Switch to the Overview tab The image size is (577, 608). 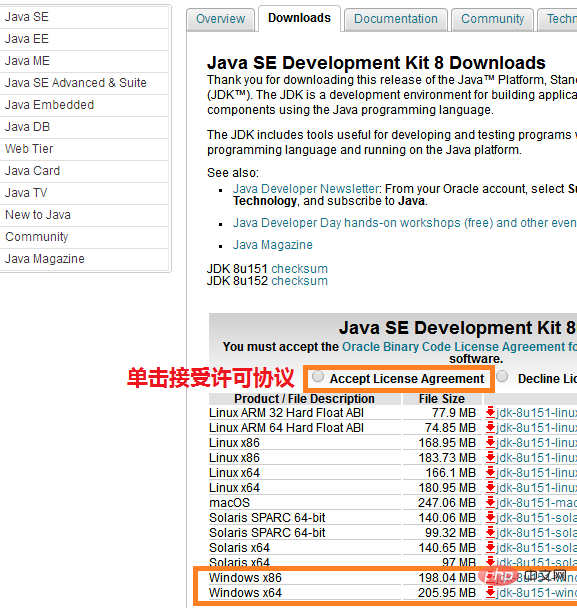(x=220, y=19)
